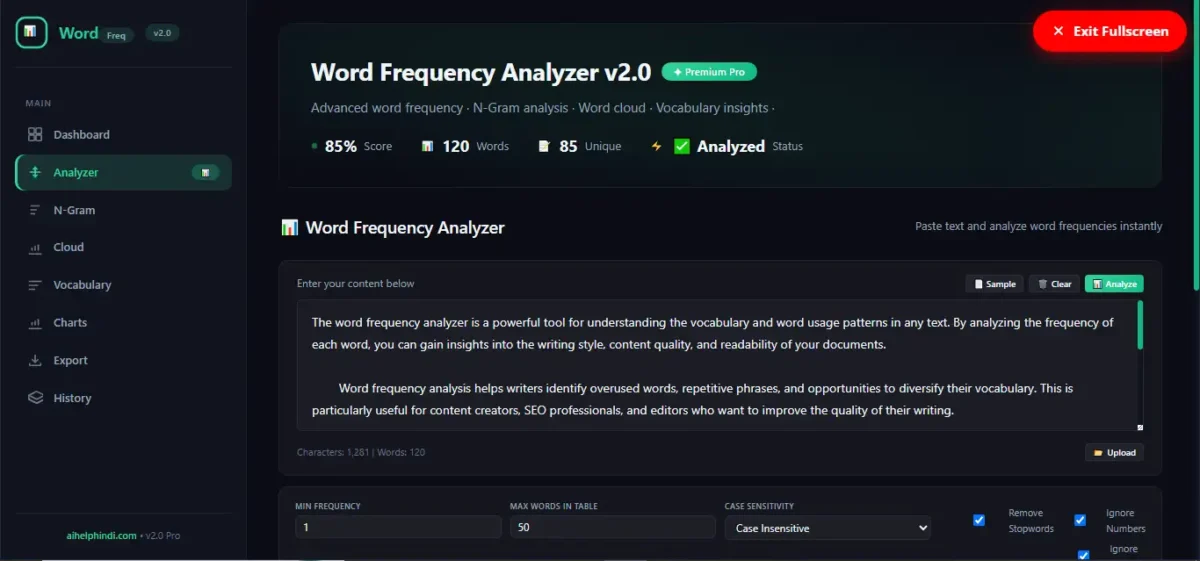1200x561 pixels.
Task: Open the Case Sensitivity dropdown
Action: [x=827, y=528]
